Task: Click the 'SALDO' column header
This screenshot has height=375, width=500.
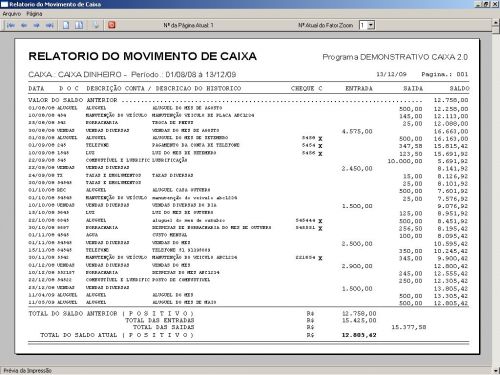Action: tap(459, 89)
